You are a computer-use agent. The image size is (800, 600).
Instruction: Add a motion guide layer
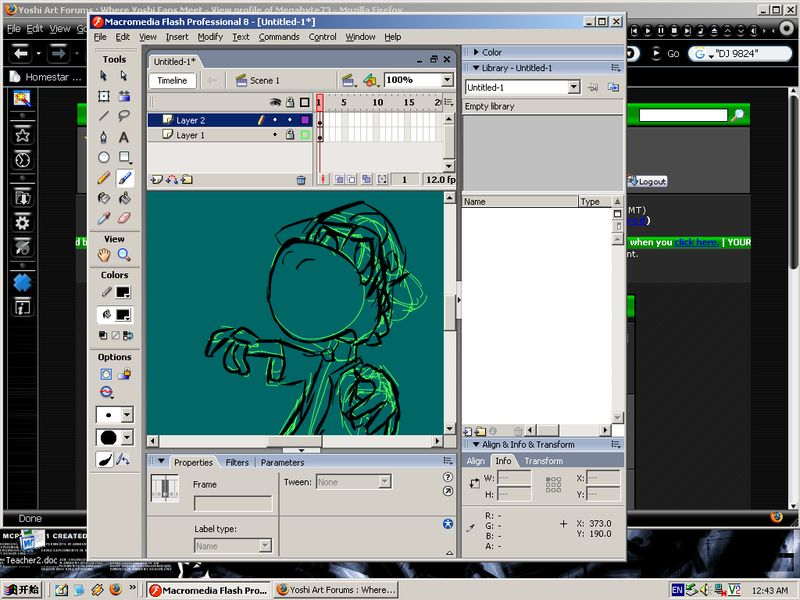point(171,180)
